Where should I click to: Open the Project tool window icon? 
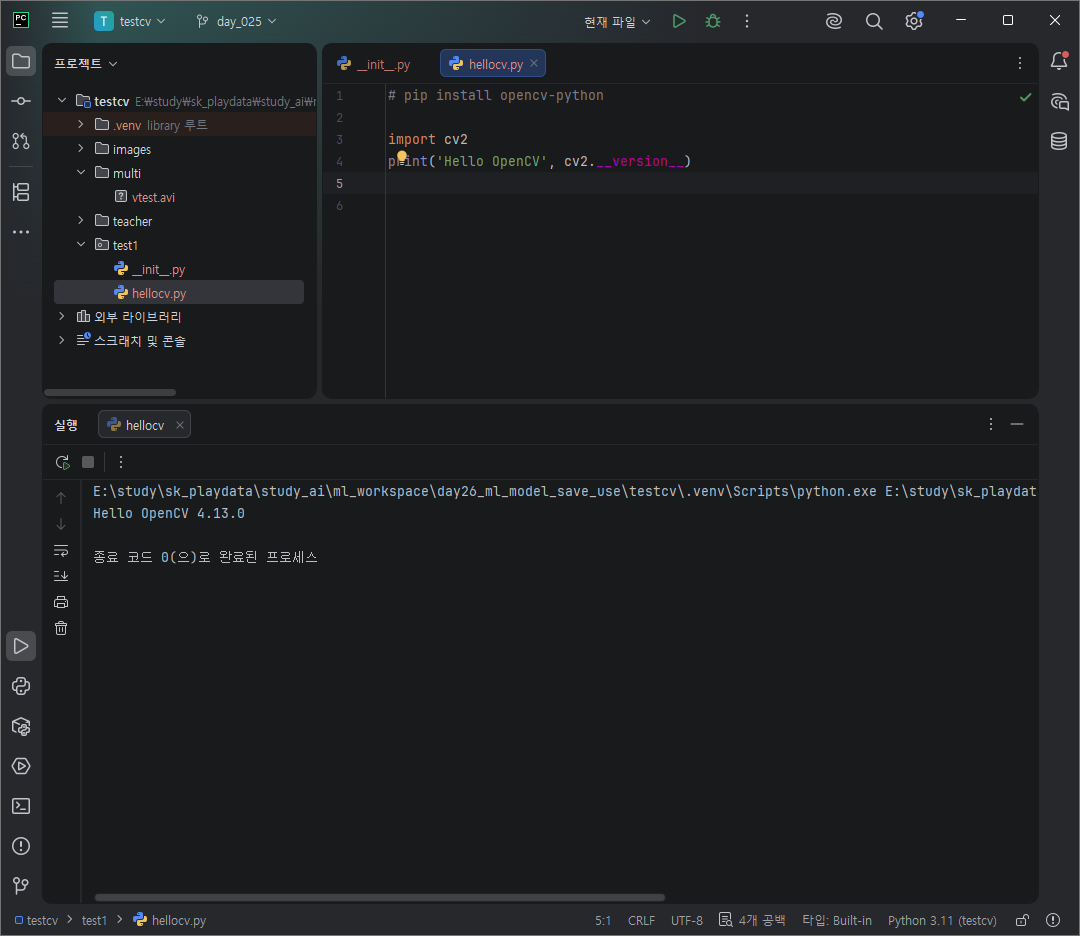pos(21,61)
